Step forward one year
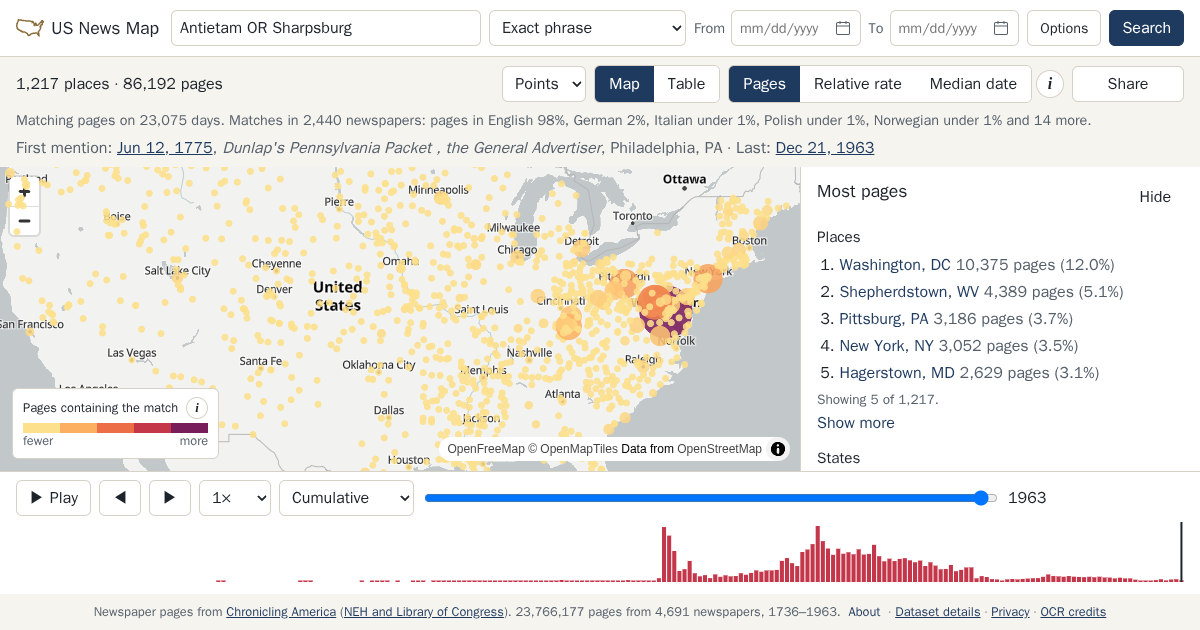The image size is (1200, 630). (170, 498)
